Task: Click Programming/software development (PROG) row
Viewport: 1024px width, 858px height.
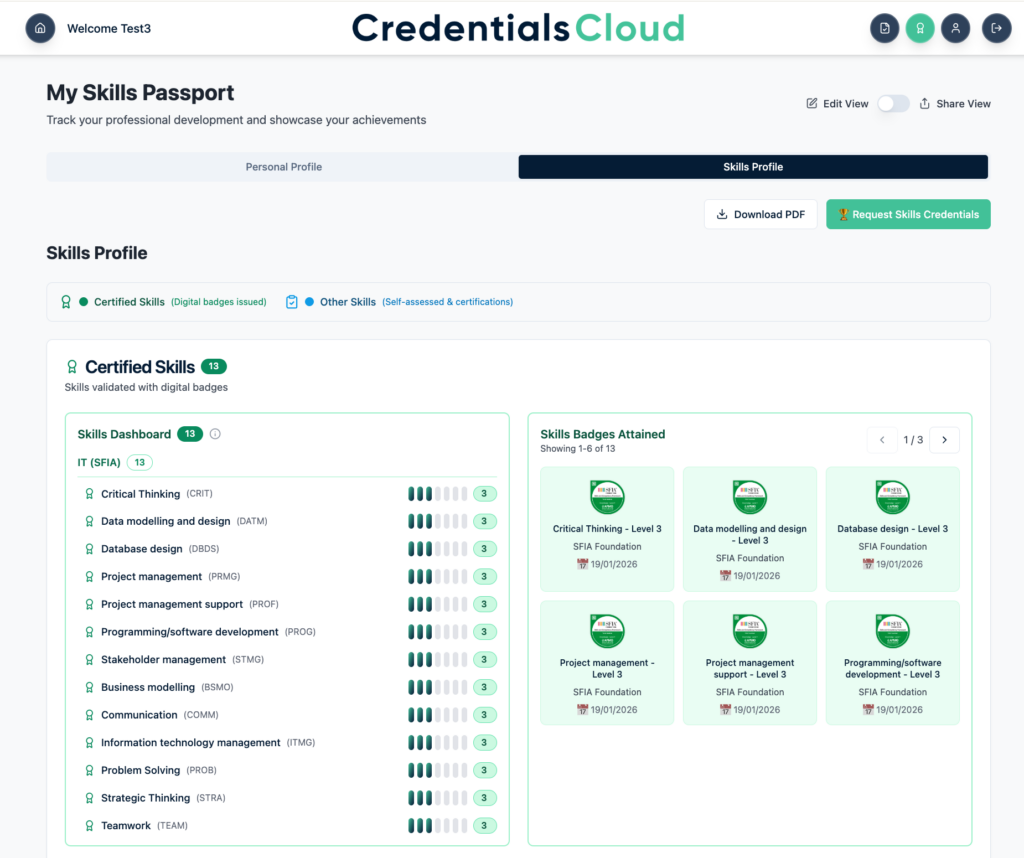Action: pyautogui.click(x=287, y=631)
